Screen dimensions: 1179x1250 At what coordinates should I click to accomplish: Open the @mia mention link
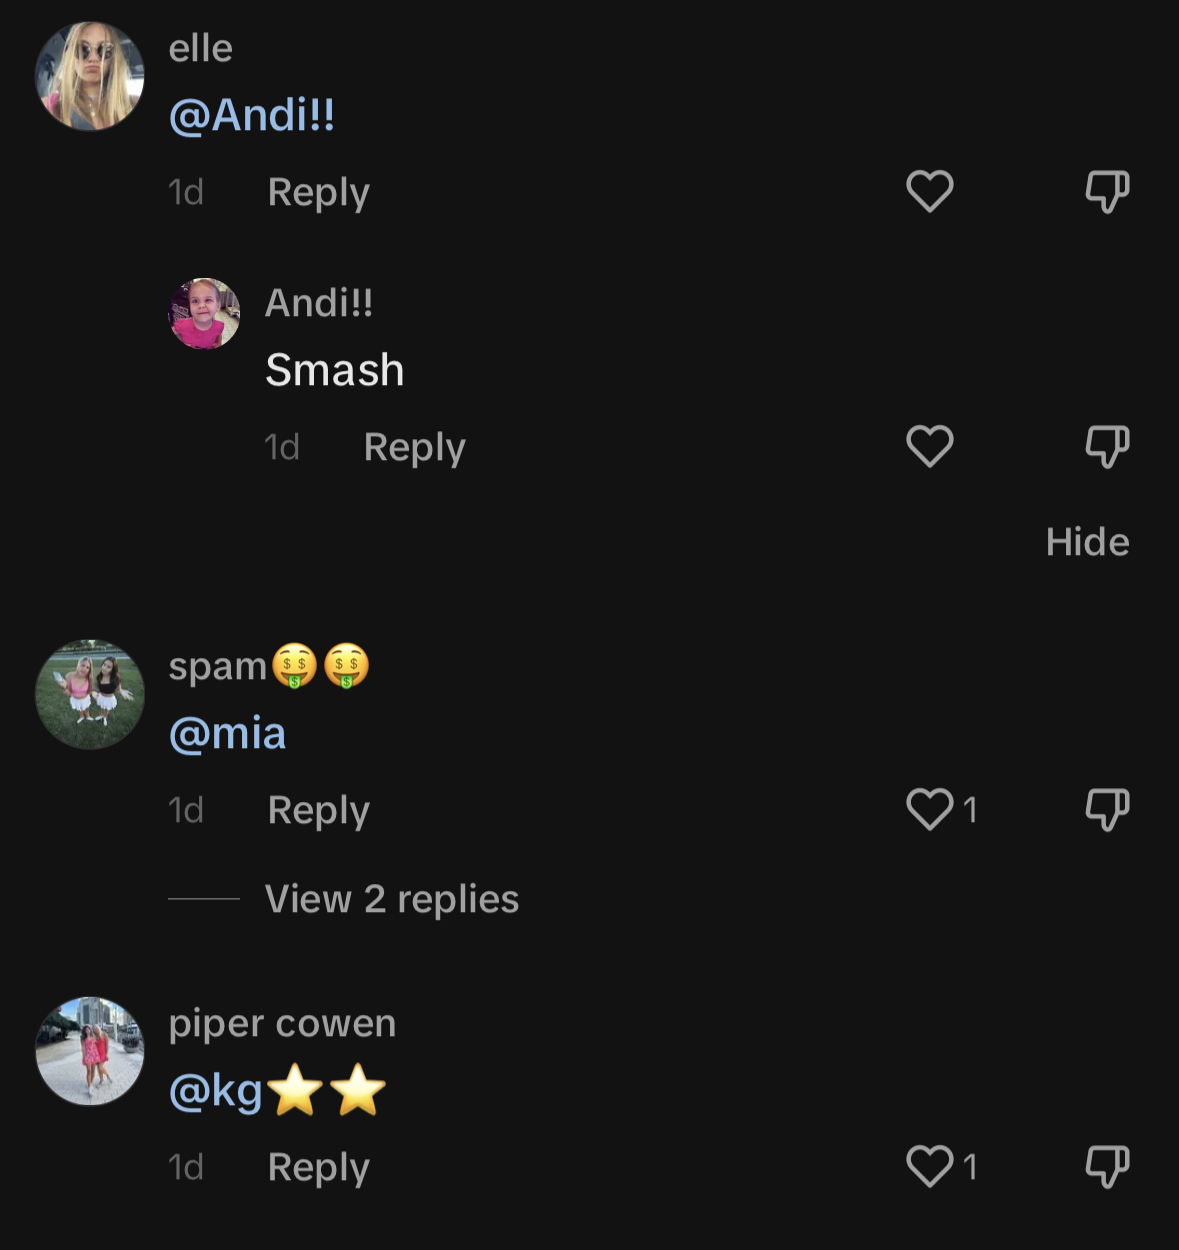tap(227, 734)
